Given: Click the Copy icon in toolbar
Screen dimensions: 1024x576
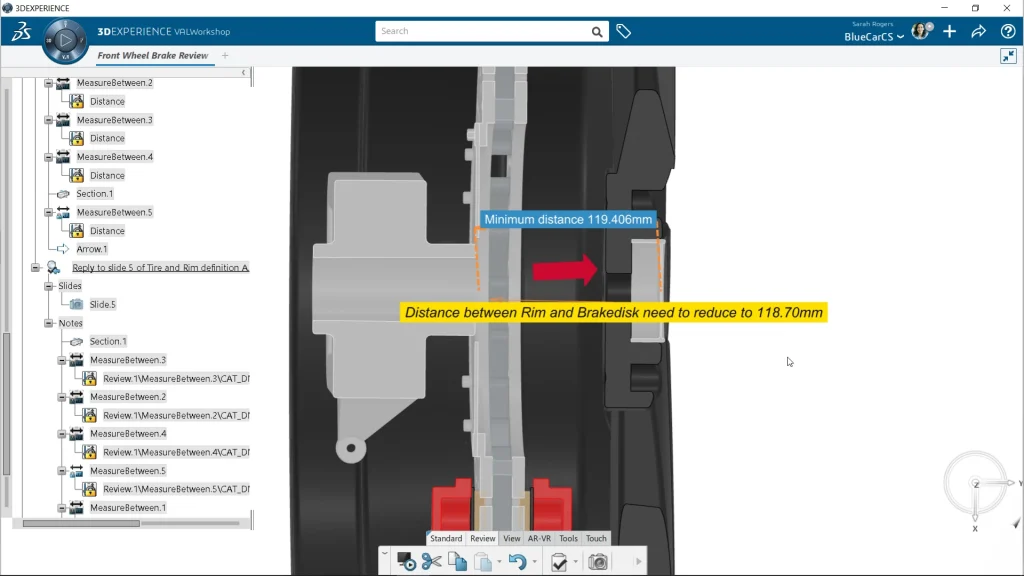Looking at the screenshot, I should pyautogui.click(x=457, y=562).
